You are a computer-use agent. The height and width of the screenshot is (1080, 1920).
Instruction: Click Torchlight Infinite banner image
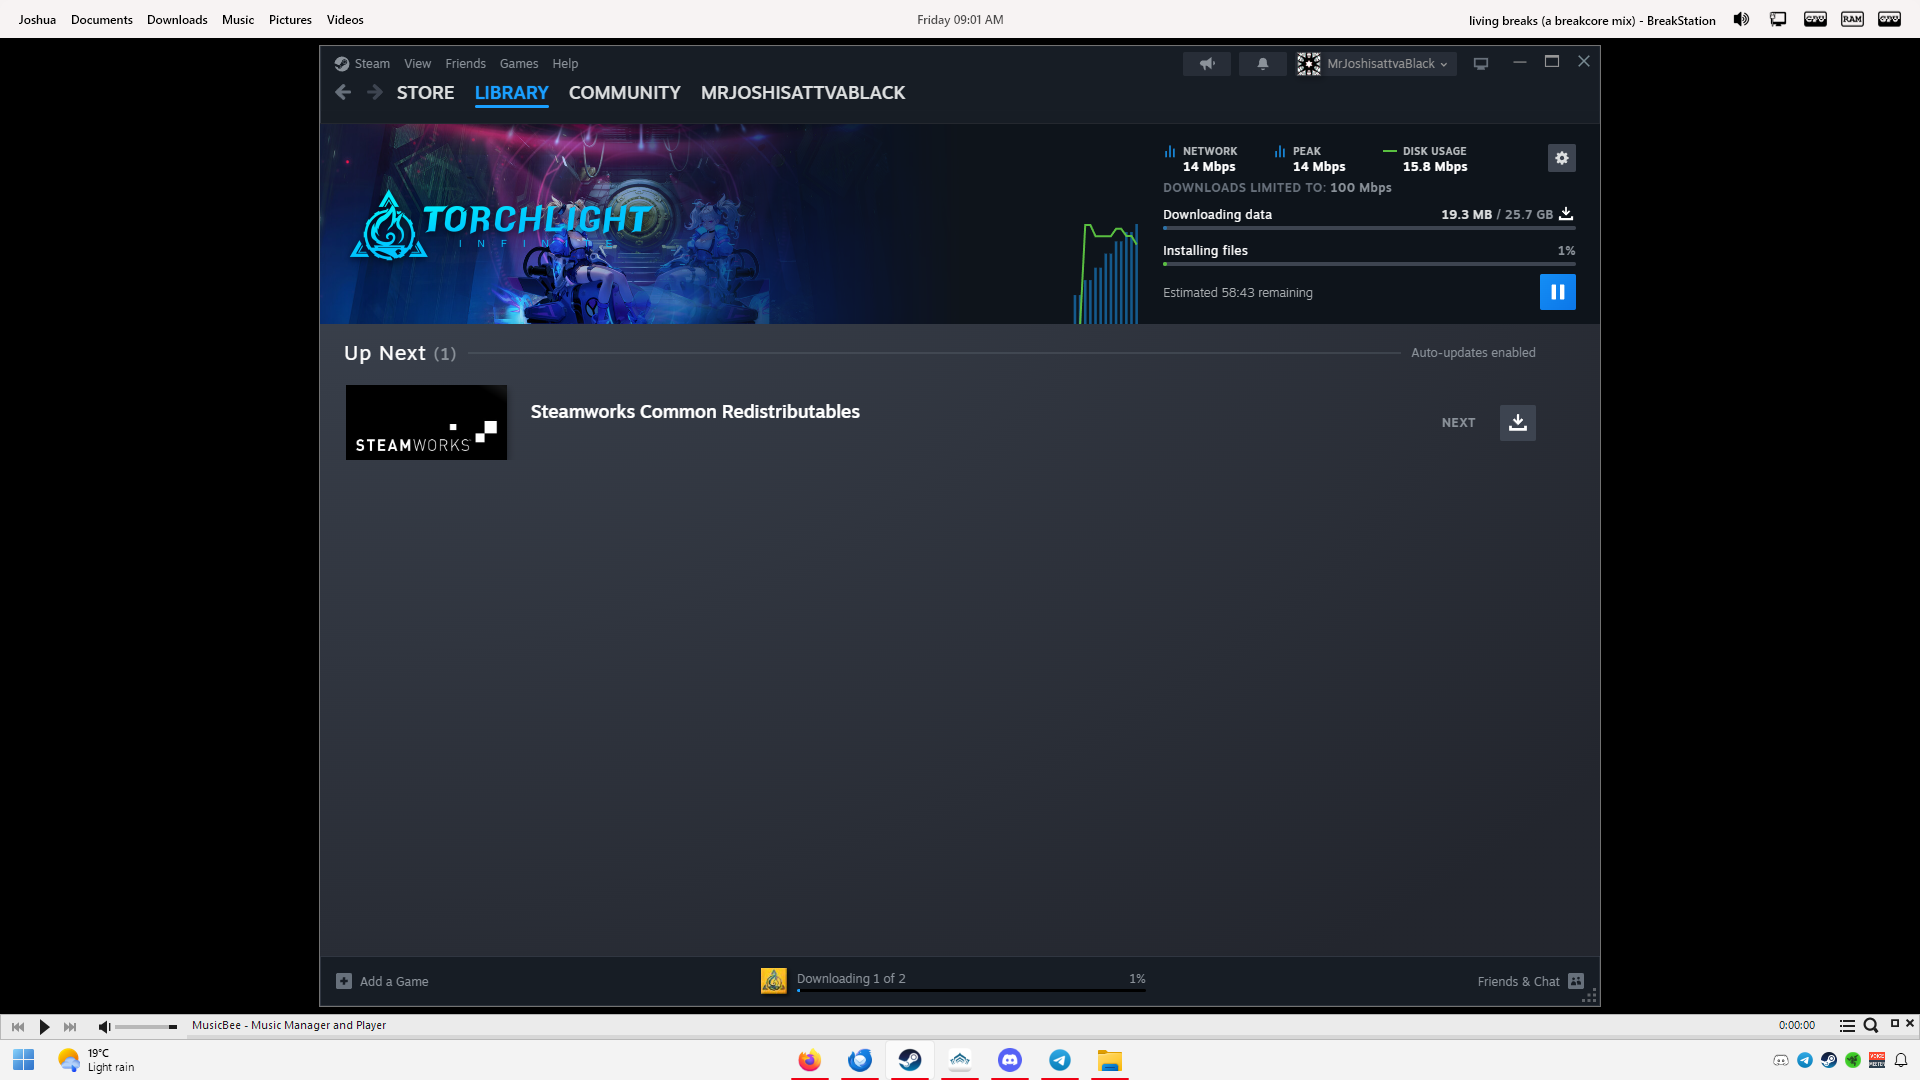(545, 224)
